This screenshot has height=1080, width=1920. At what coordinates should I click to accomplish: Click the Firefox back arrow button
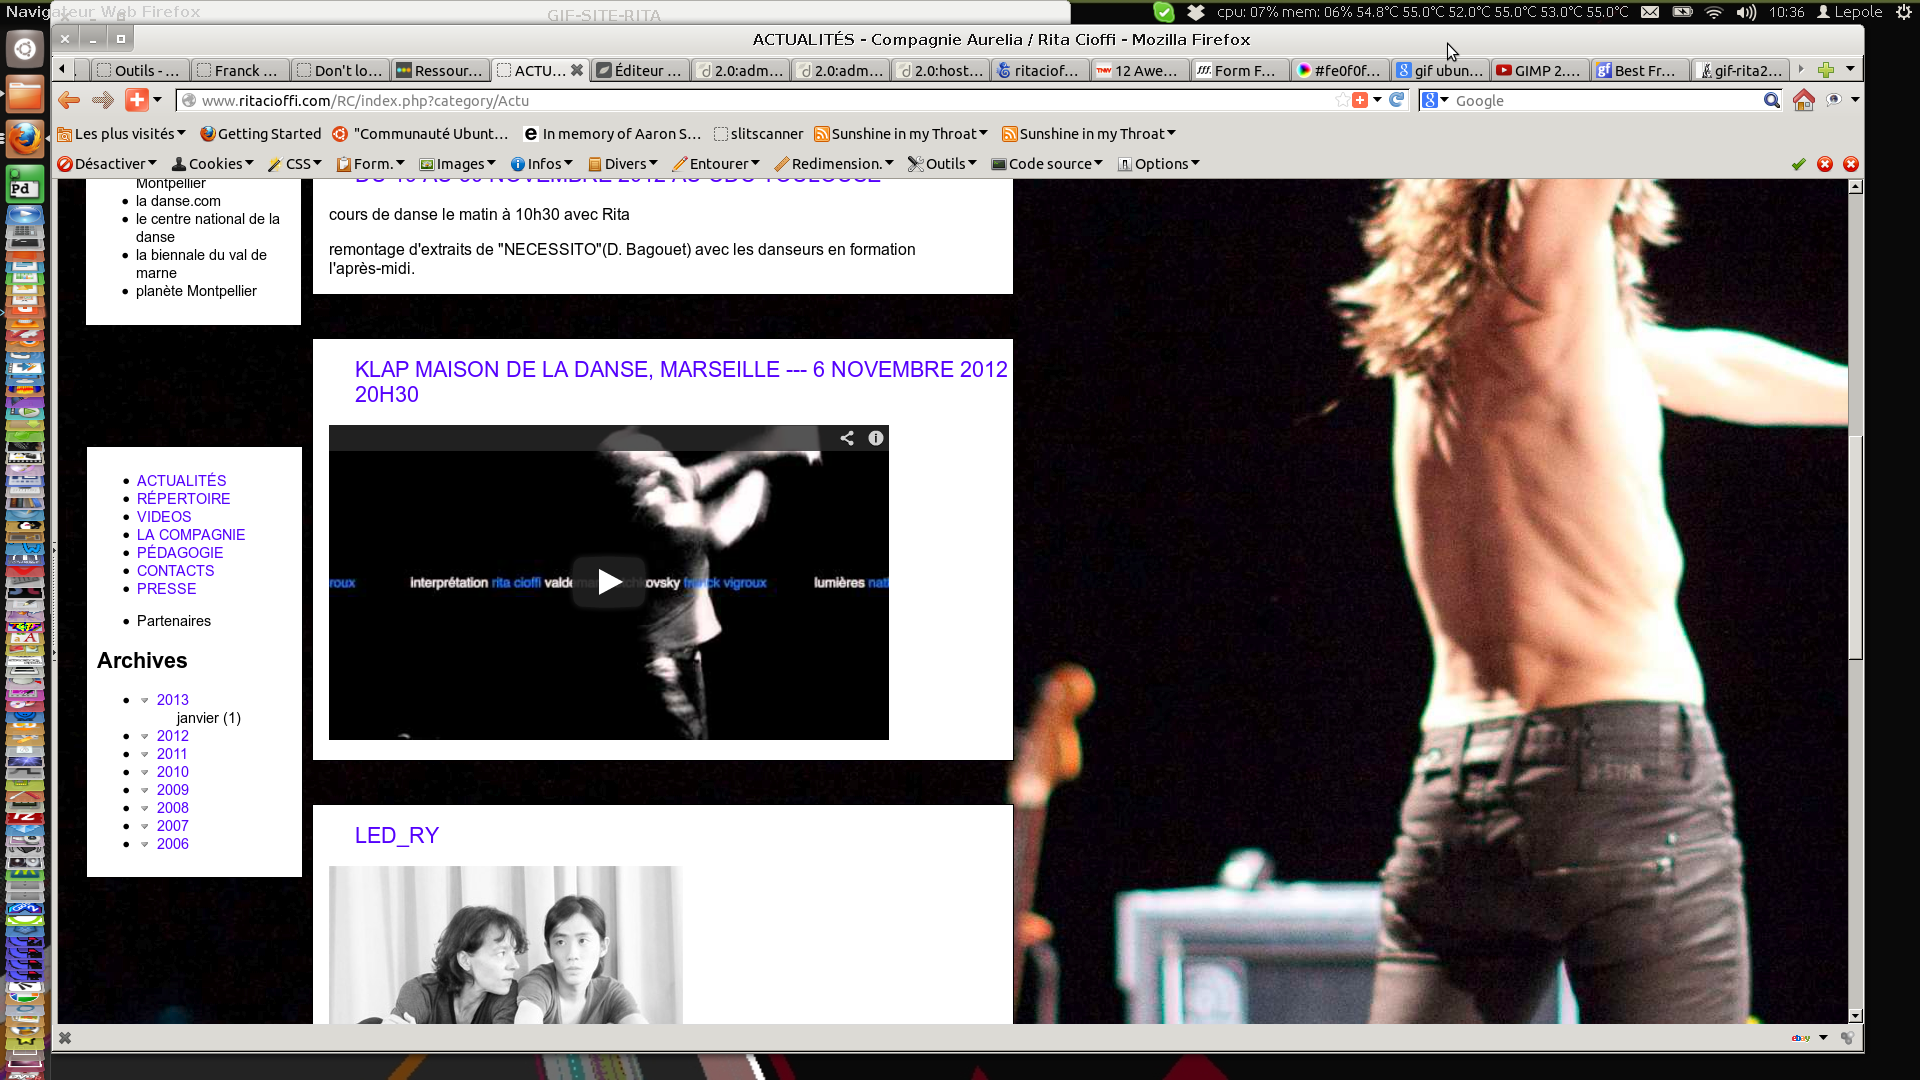[x=69, y=100]
